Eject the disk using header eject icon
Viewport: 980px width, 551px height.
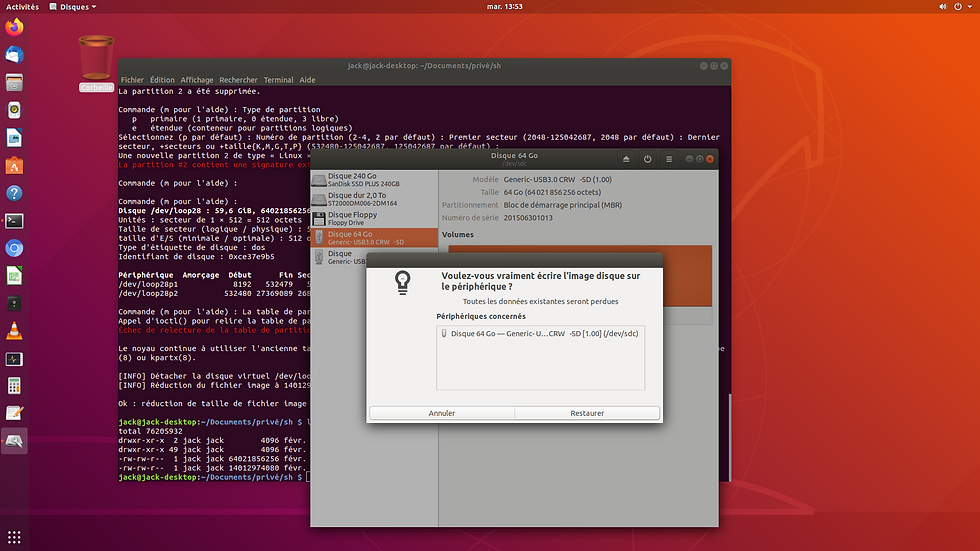tap(626, 159)
